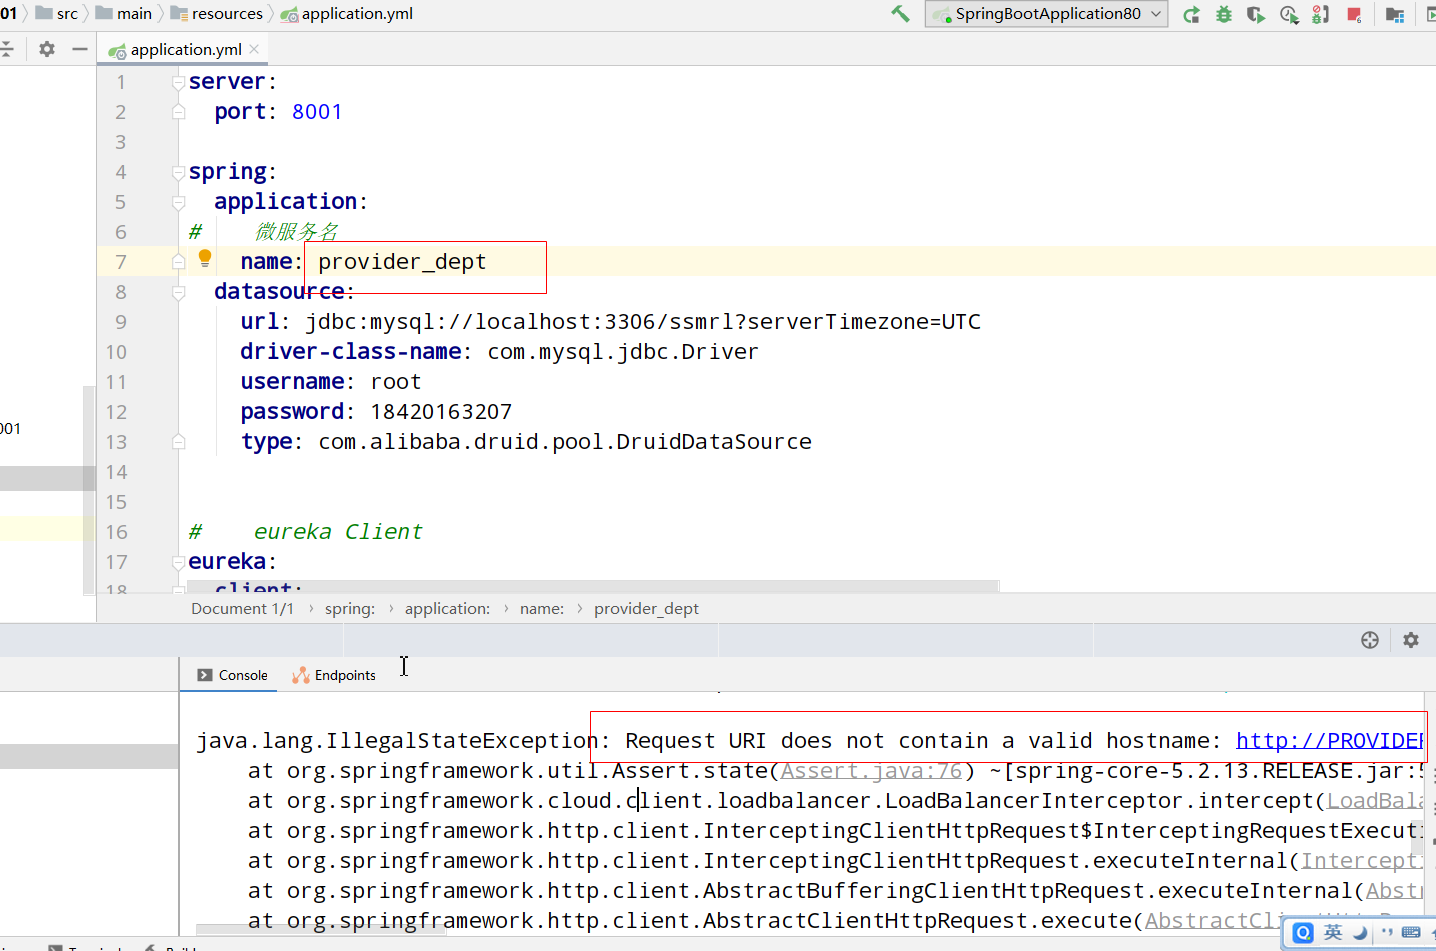
Task: Click the yellow intention light bulb on line 7
Action: 205,258
